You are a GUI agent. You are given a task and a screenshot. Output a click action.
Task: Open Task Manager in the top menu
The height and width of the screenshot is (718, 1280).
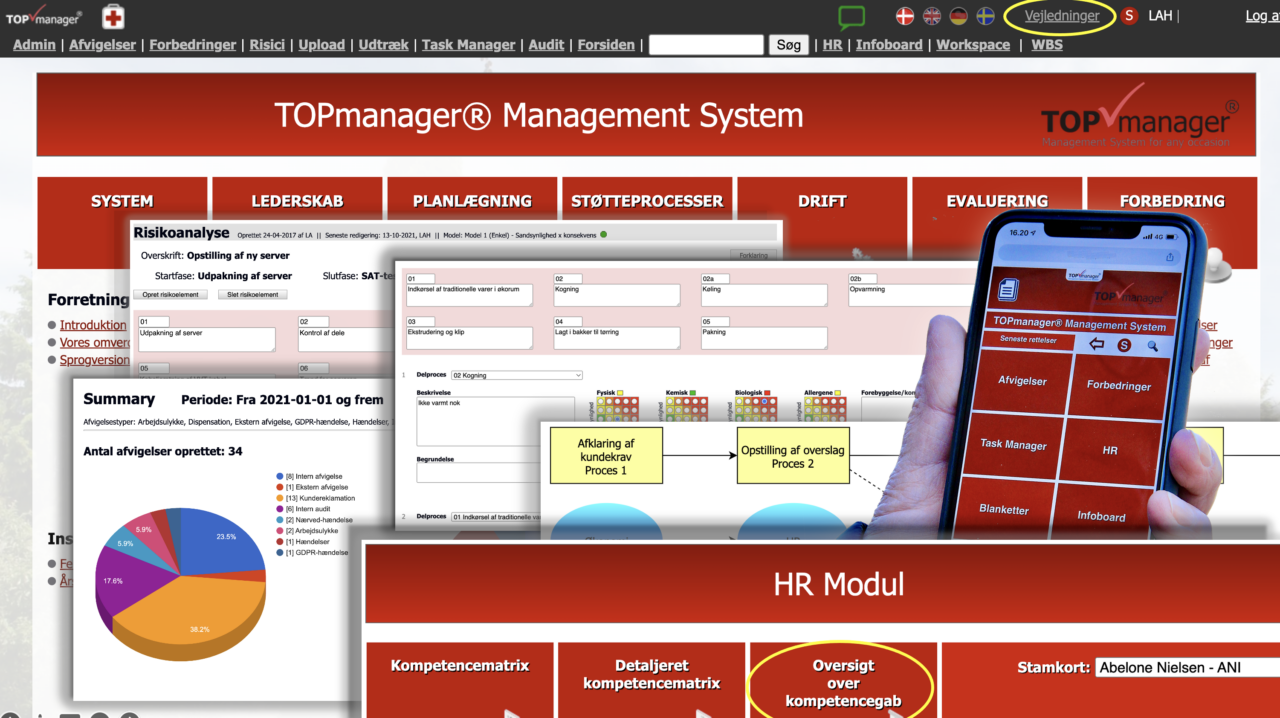(x=468, y=45)
